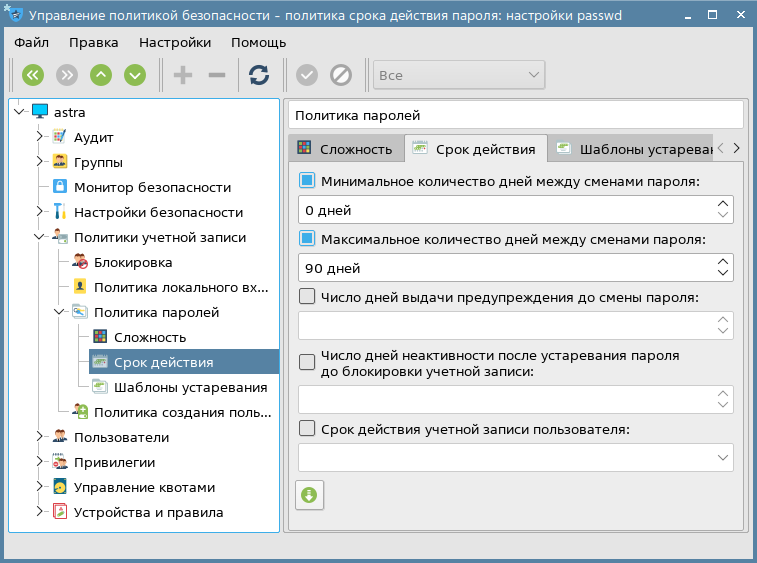Open the Настройки menu

[175, 42]
